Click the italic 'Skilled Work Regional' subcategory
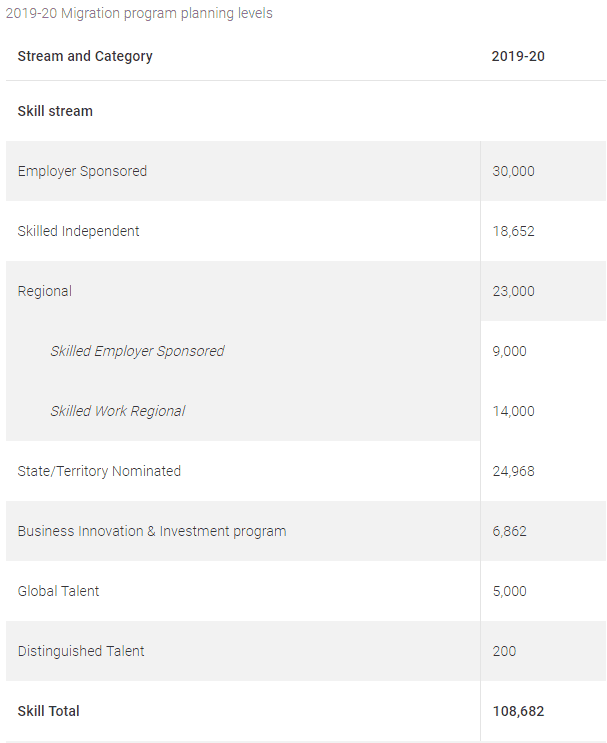 [x=118, y=411]
